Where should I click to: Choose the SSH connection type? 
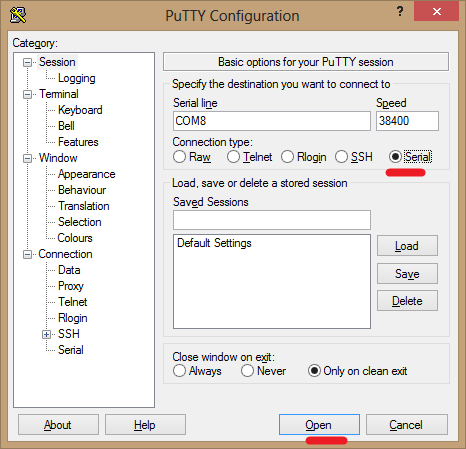341,157
